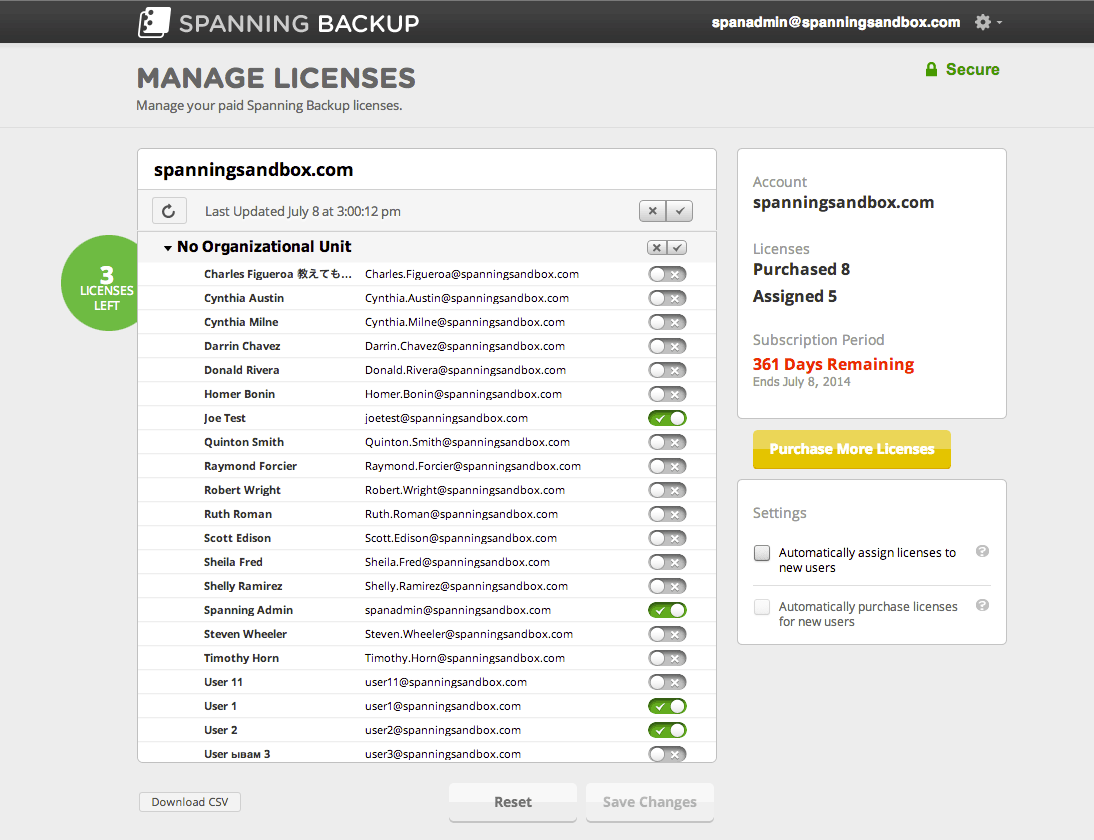The image size is (1094, 840).
Task: Enable license for Ruth Roman
Action: (x=667, y=514)
